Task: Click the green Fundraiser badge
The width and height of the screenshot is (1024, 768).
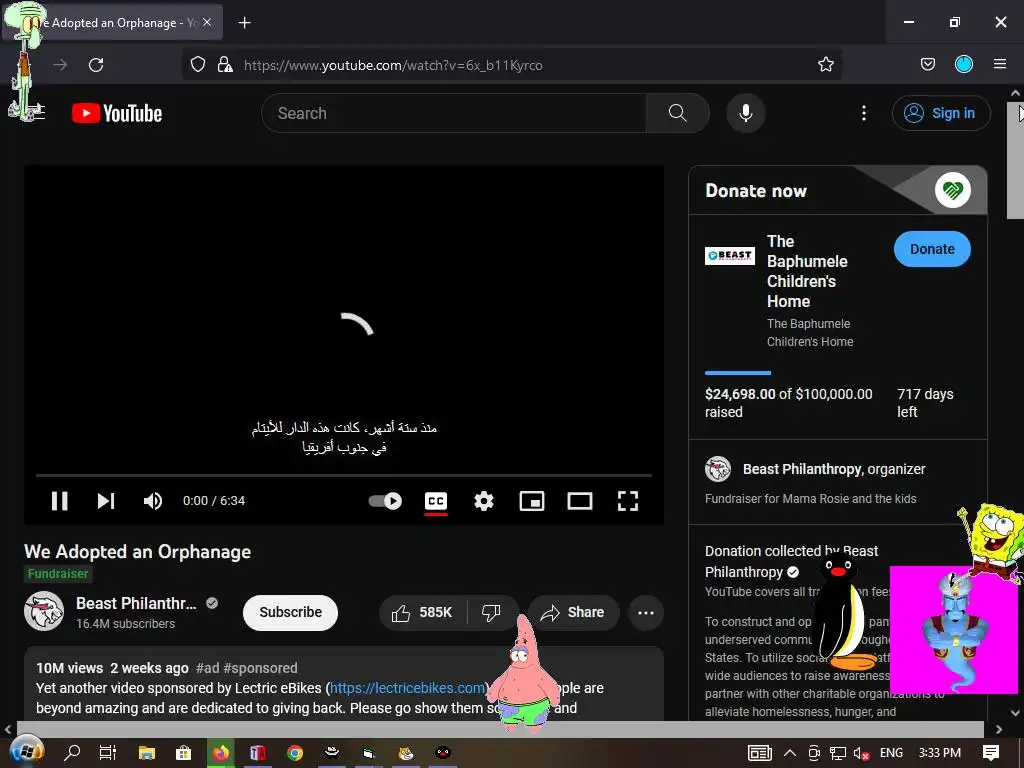Action: coord(57,574)
